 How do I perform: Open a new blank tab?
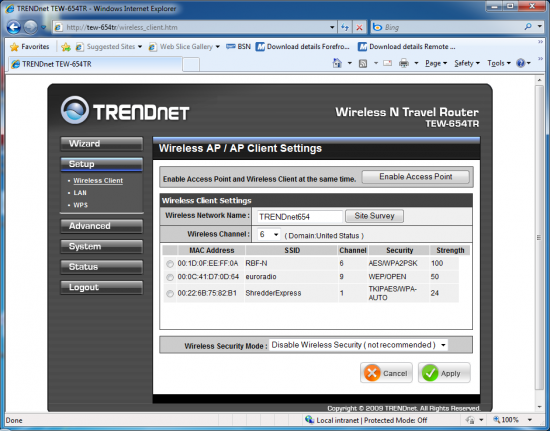191,65
